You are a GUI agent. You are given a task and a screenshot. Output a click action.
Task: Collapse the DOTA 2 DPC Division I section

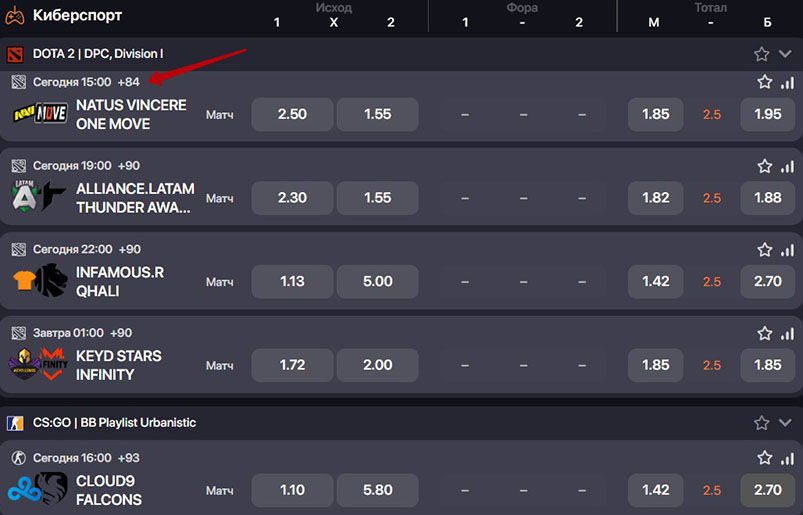[x=786, y=54]
